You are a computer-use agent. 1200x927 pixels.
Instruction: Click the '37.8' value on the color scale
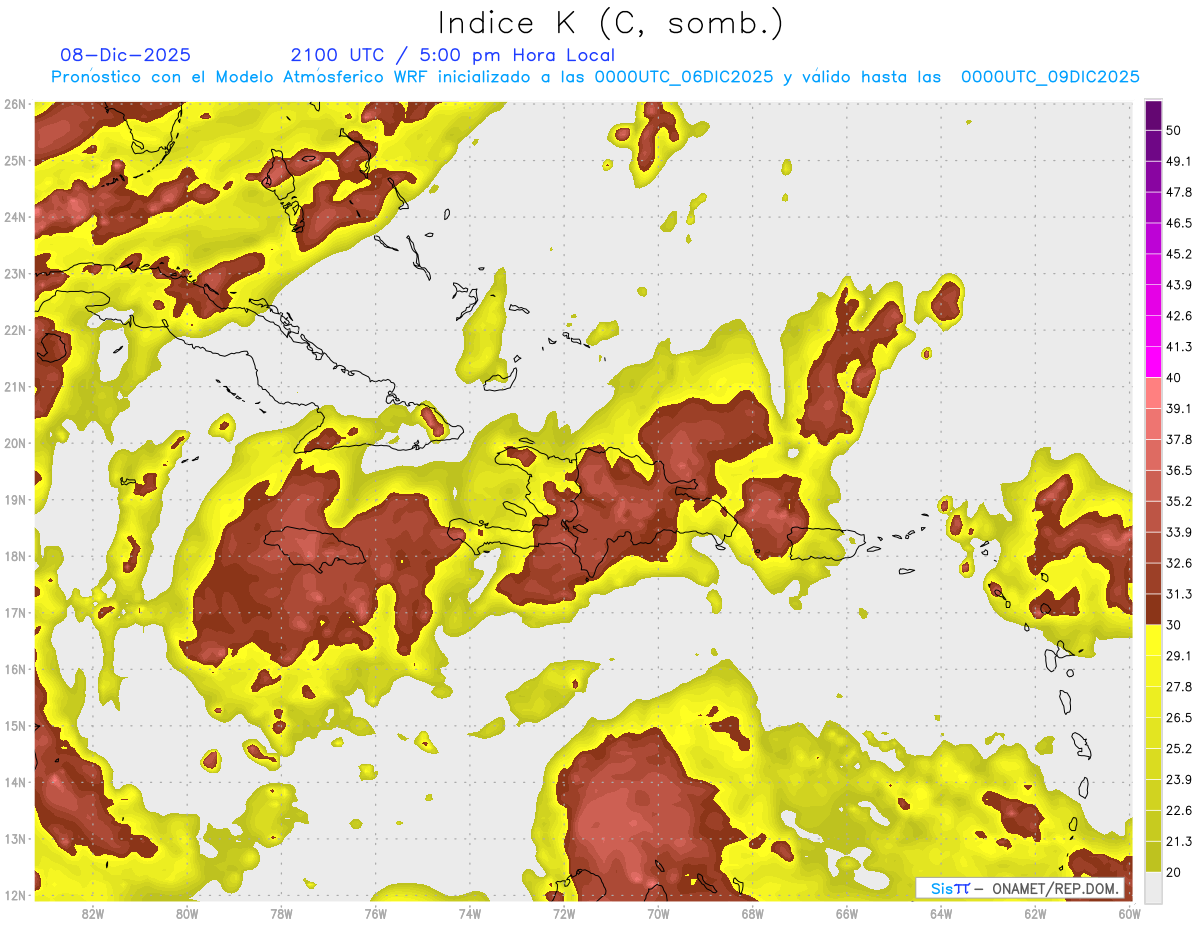point(1178,439)
